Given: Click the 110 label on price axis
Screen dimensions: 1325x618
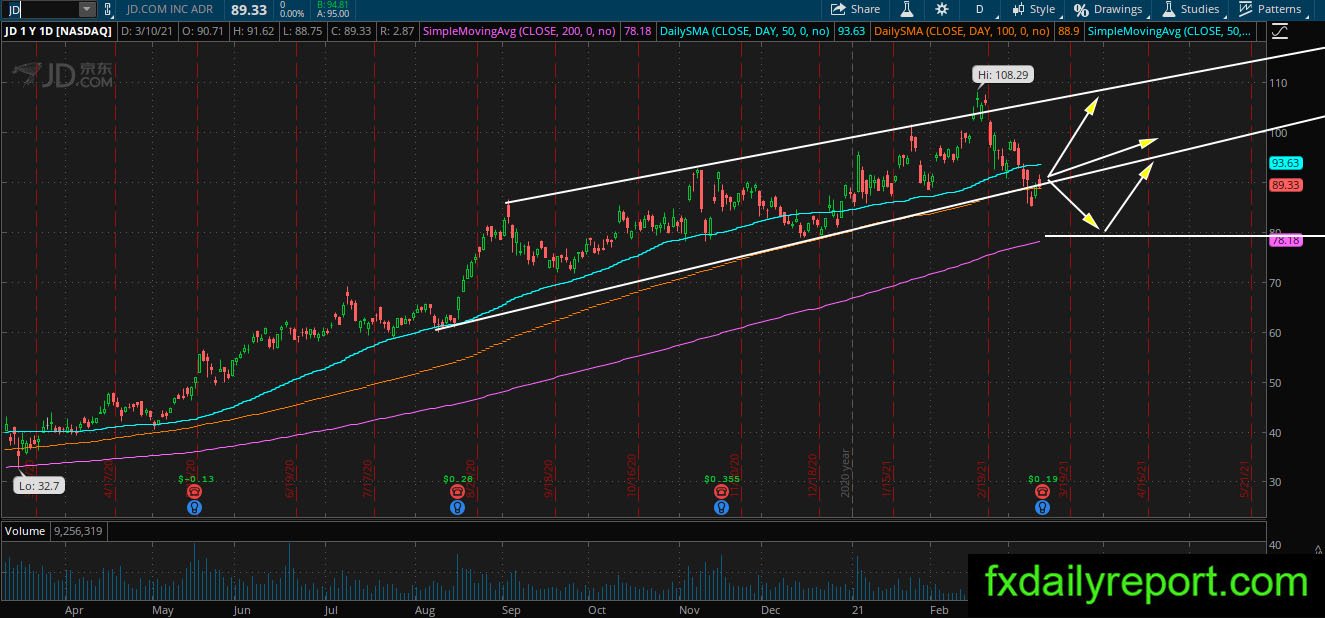Looking at the screenshot, I should pyautogui.click(x=1278, y=82).
